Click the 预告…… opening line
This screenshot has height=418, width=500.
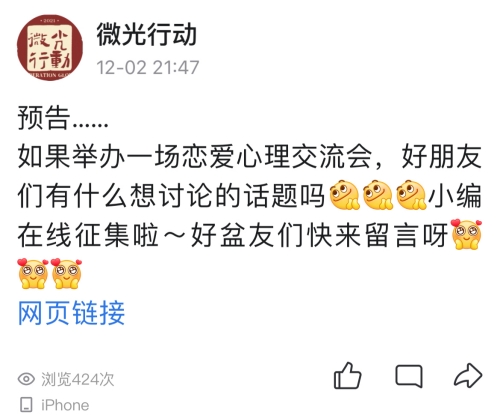63,118
